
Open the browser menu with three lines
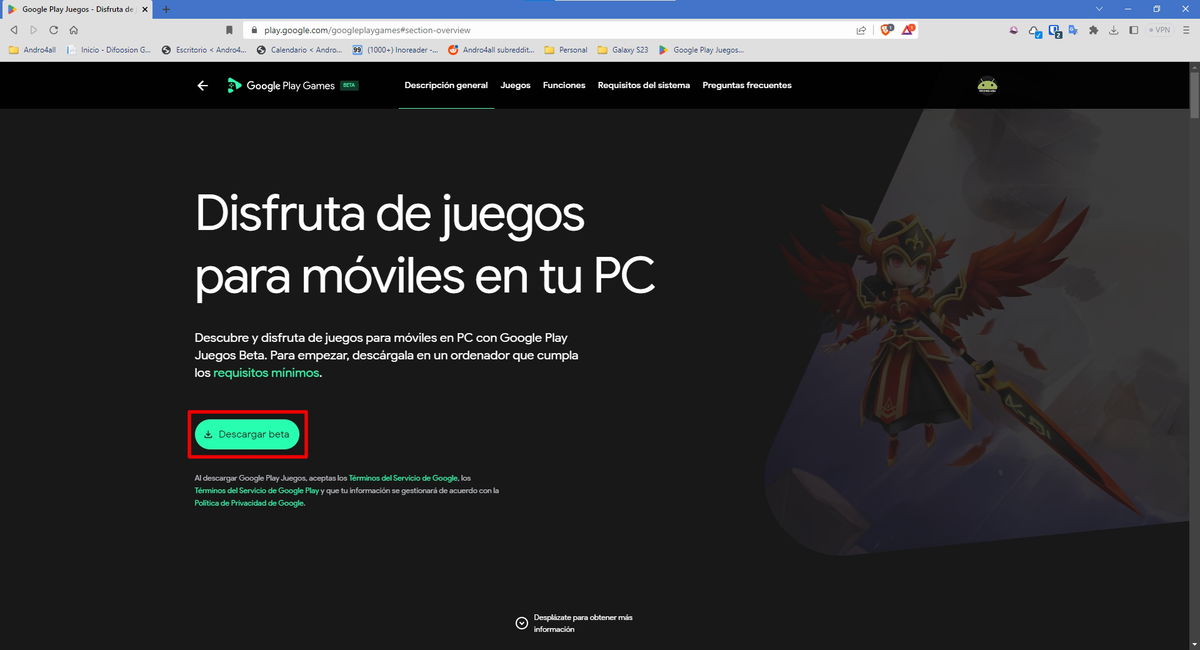click(1186, 30)
